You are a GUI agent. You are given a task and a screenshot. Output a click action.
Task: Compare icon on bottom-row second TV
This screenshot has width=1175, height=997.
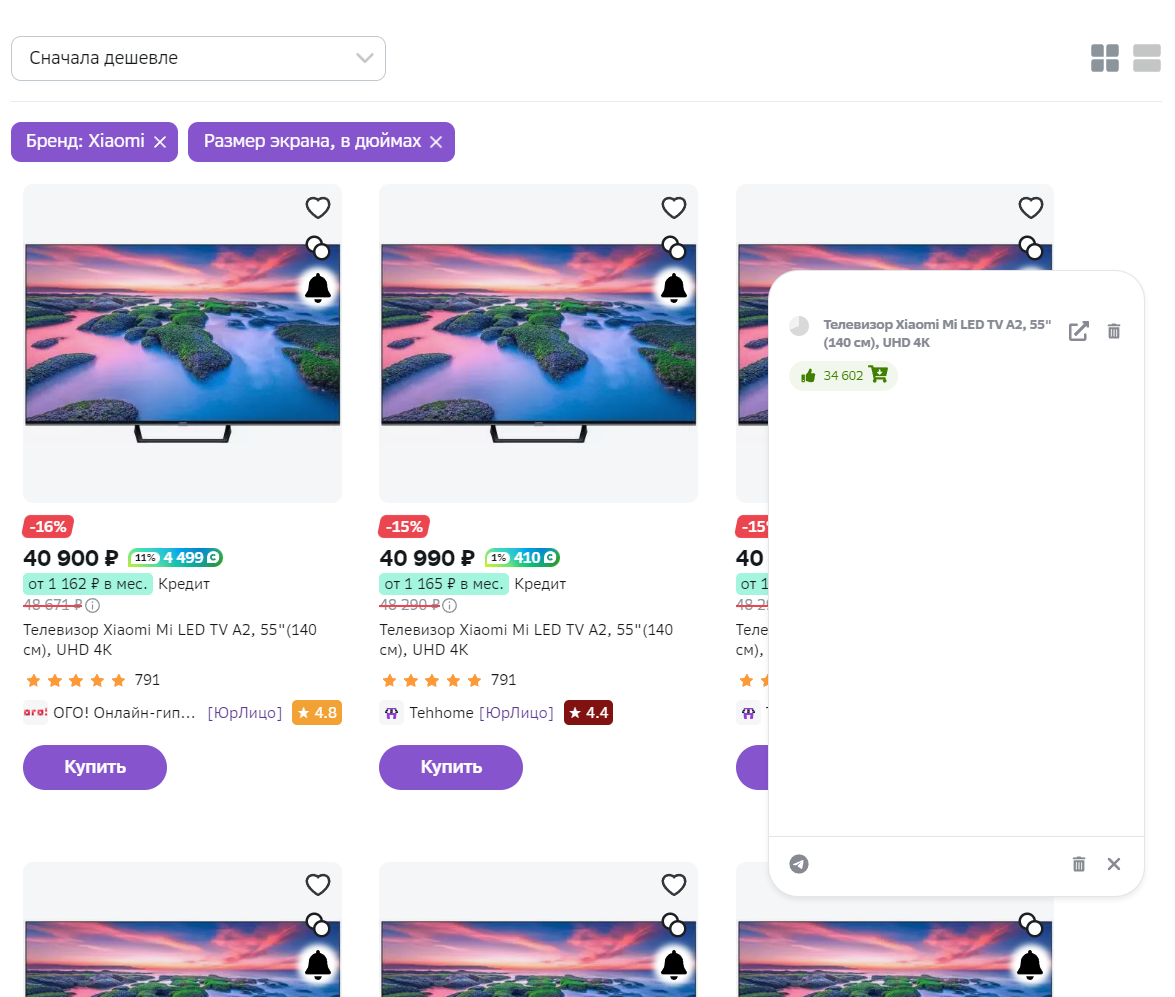click(674, 925)
